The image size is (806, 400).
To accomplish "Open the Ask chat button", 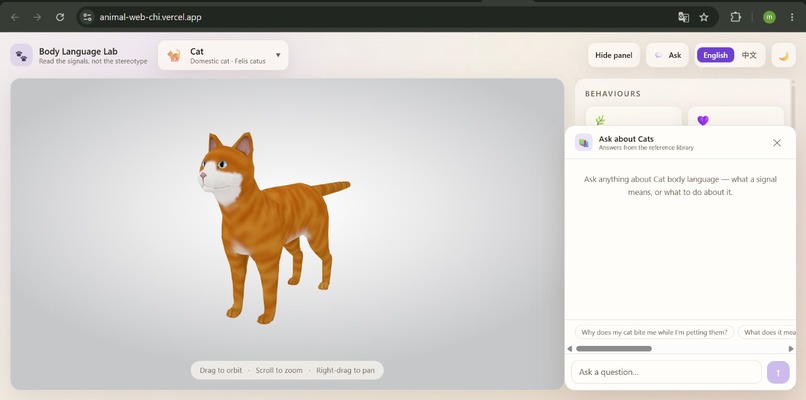I will [667, 55].
